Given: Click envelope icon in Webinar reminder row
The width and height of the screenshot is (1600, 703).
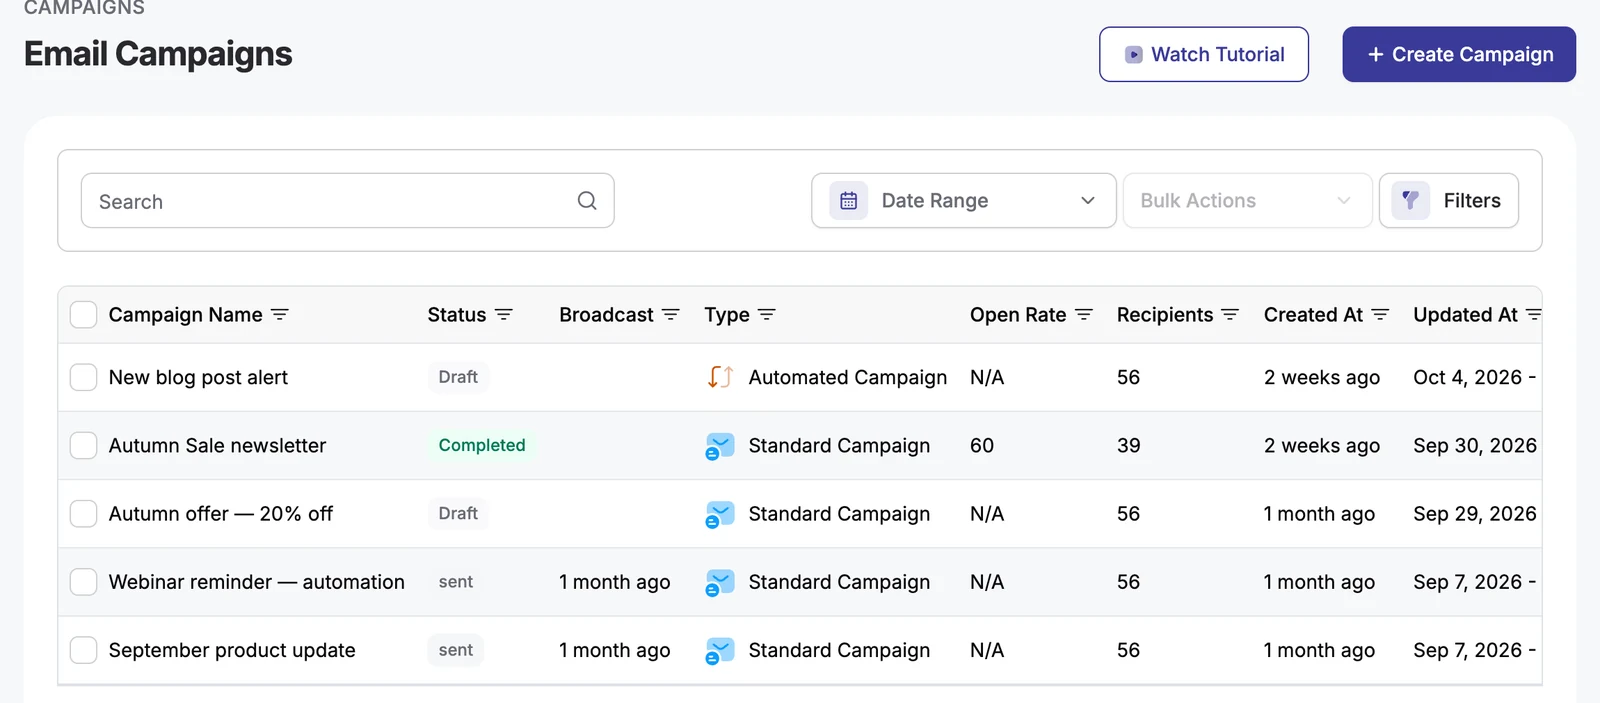Looking at the screenshot, I should (x=720, y=582).
